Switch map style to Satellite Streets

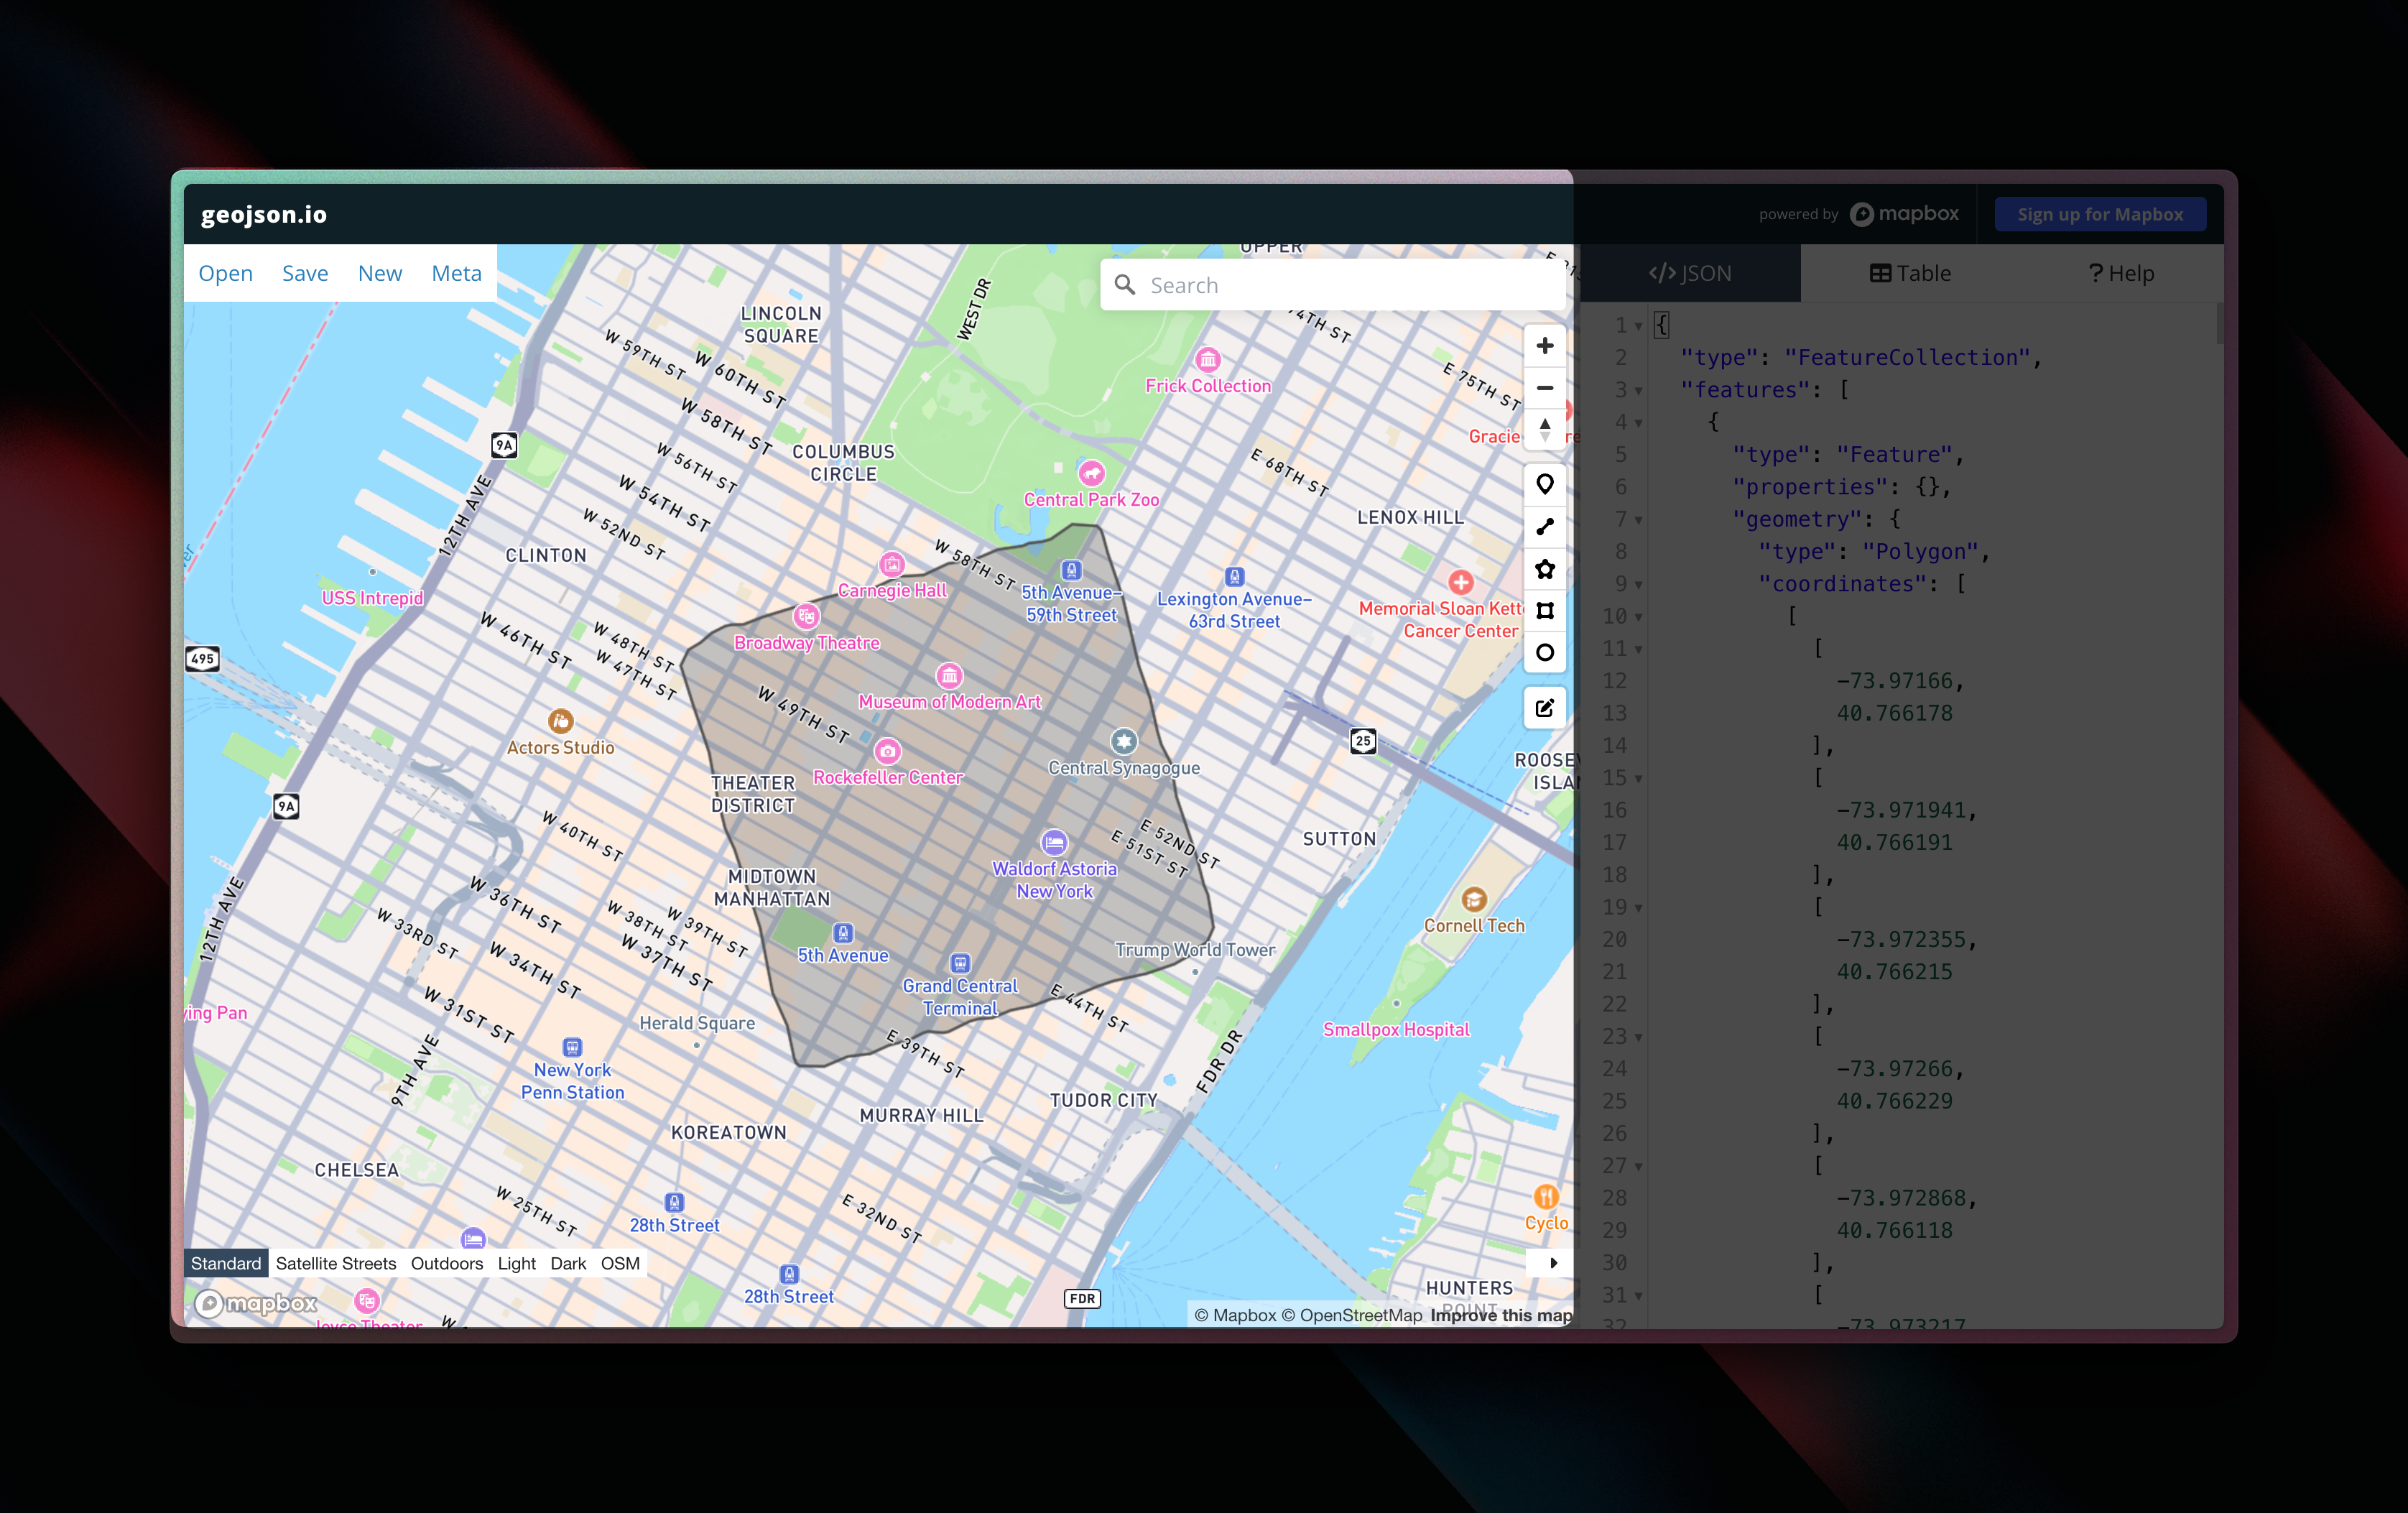336,1263
